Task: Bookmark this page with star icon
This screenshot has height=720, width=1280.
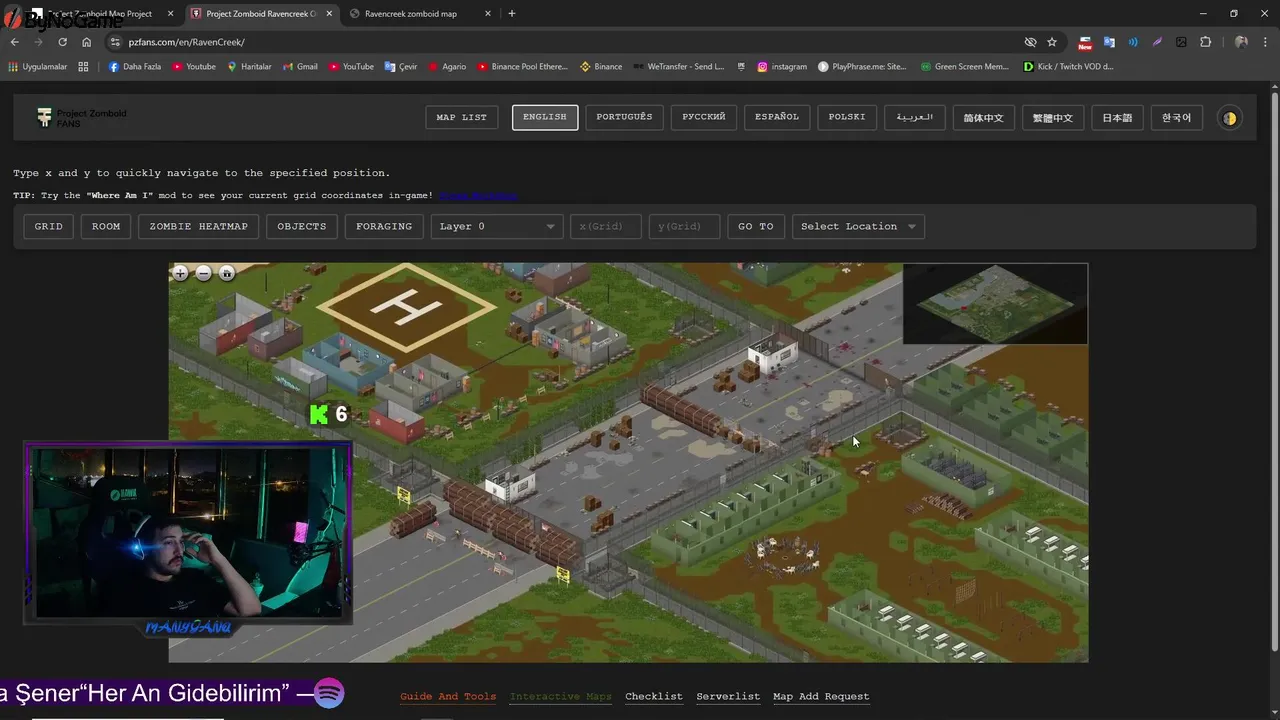Action: click(1052, 42)
